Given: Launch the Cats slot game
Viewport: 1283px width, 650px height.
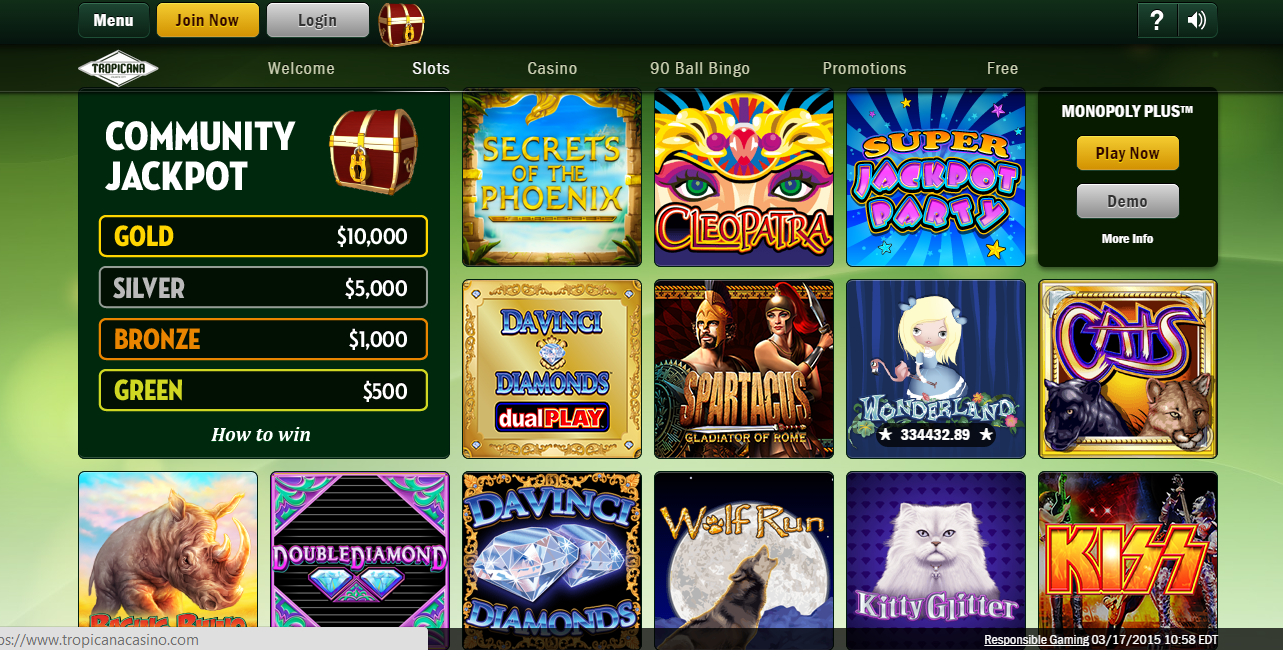Looking at the screenshot, I should (1128, 369).
